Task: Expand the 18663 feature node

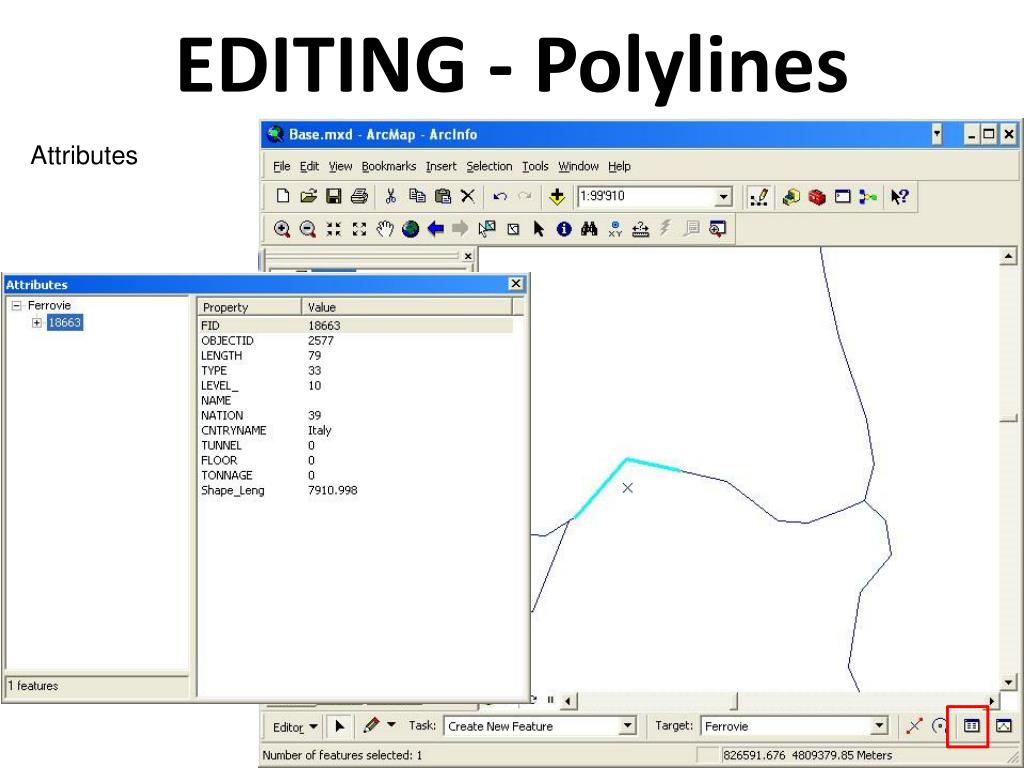Action: [37, 323]
